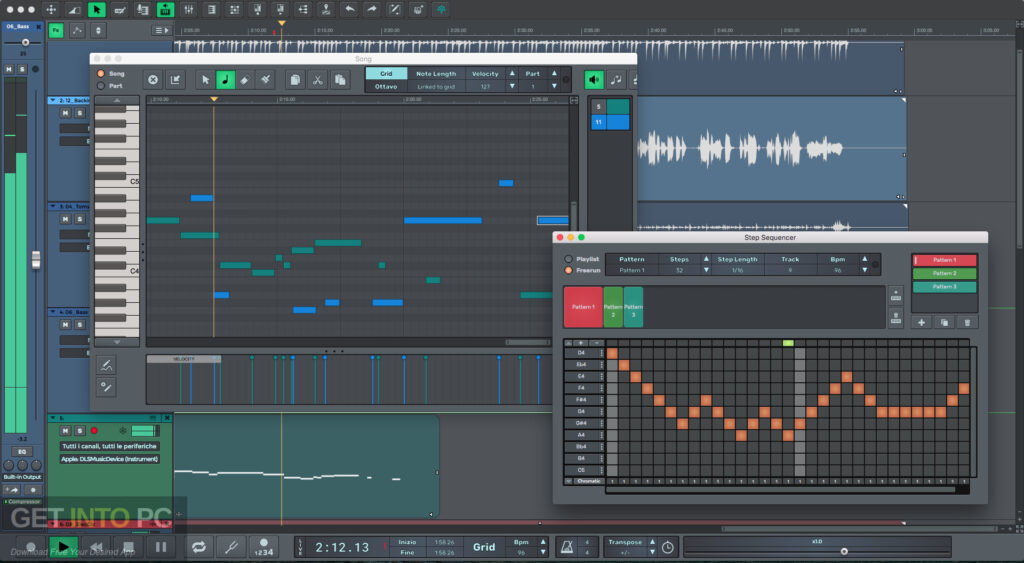Open the Step Length 1/16 dropdown
Image resolution: width=1024 pixels, height=563 pixels.
coord(737,270)
